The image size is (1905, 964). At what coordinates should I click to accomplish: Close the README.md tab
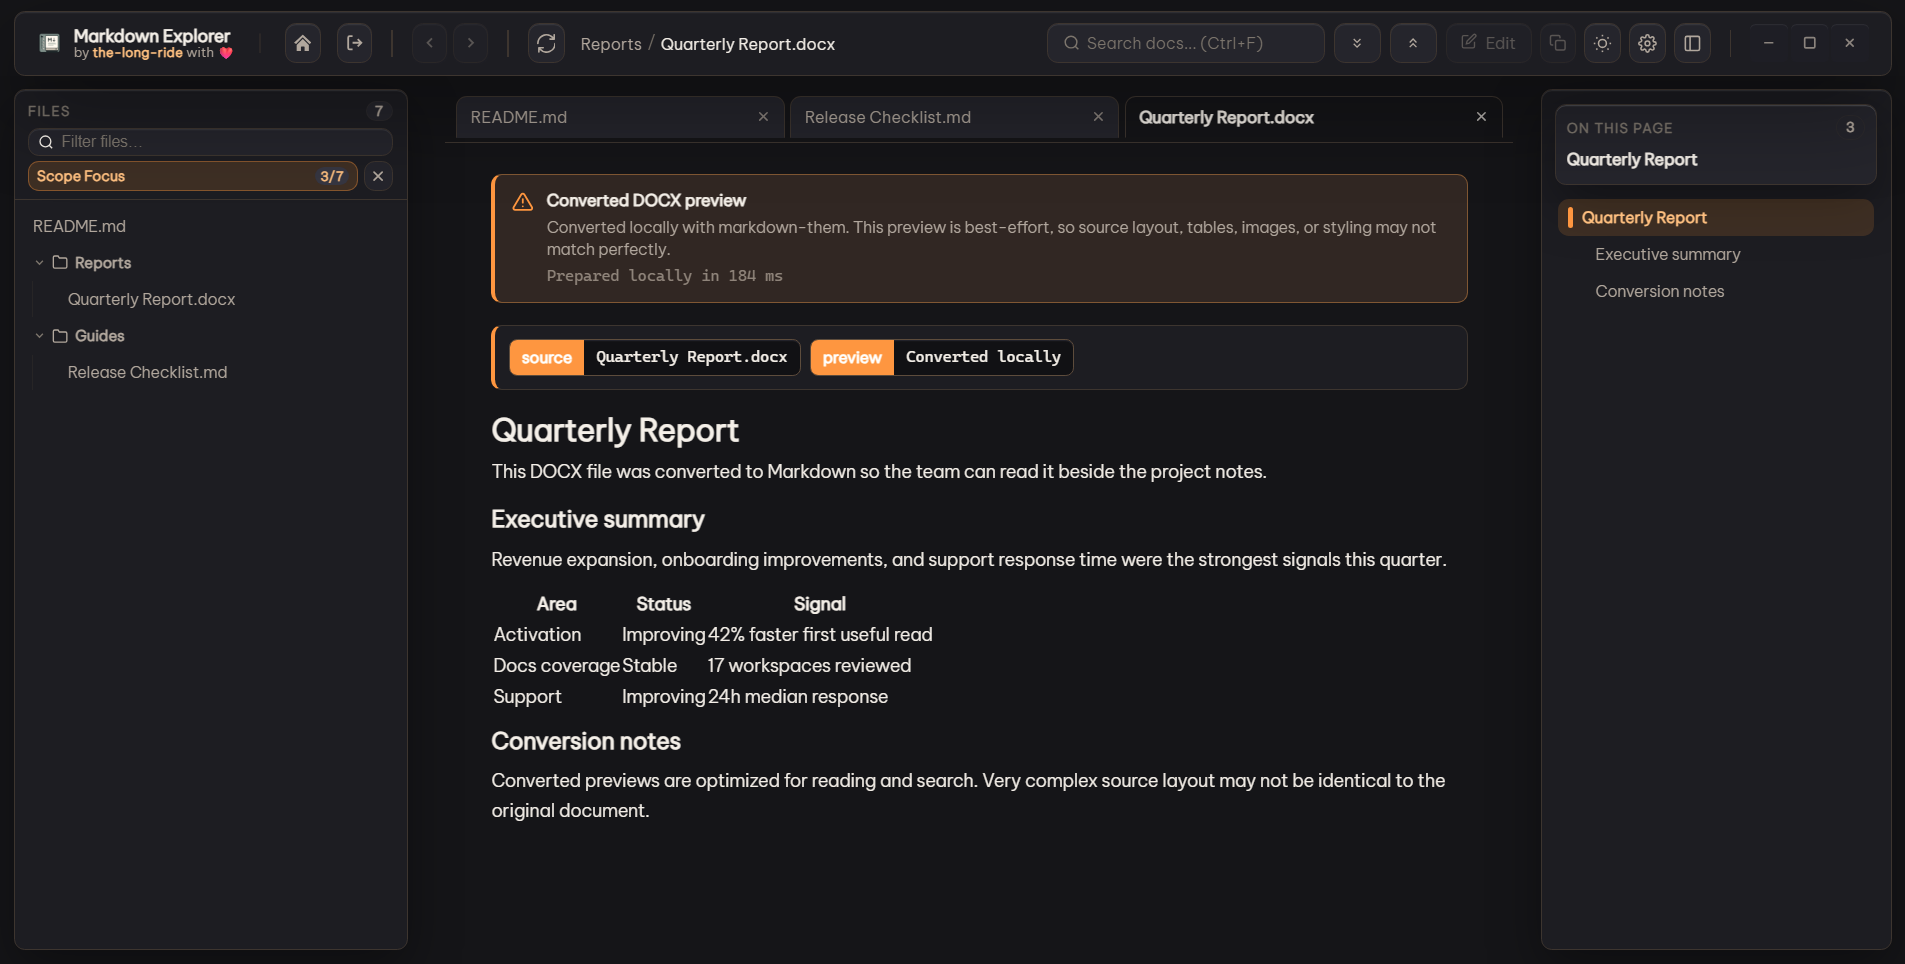click(x=763, y=117)
